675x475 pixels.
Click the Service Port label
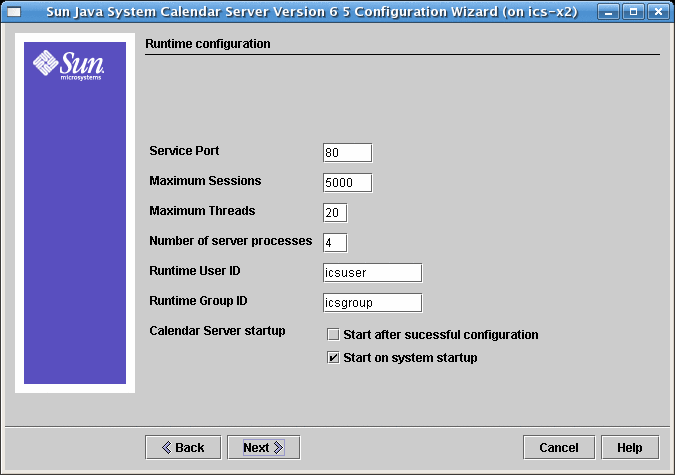pos(184,151)
